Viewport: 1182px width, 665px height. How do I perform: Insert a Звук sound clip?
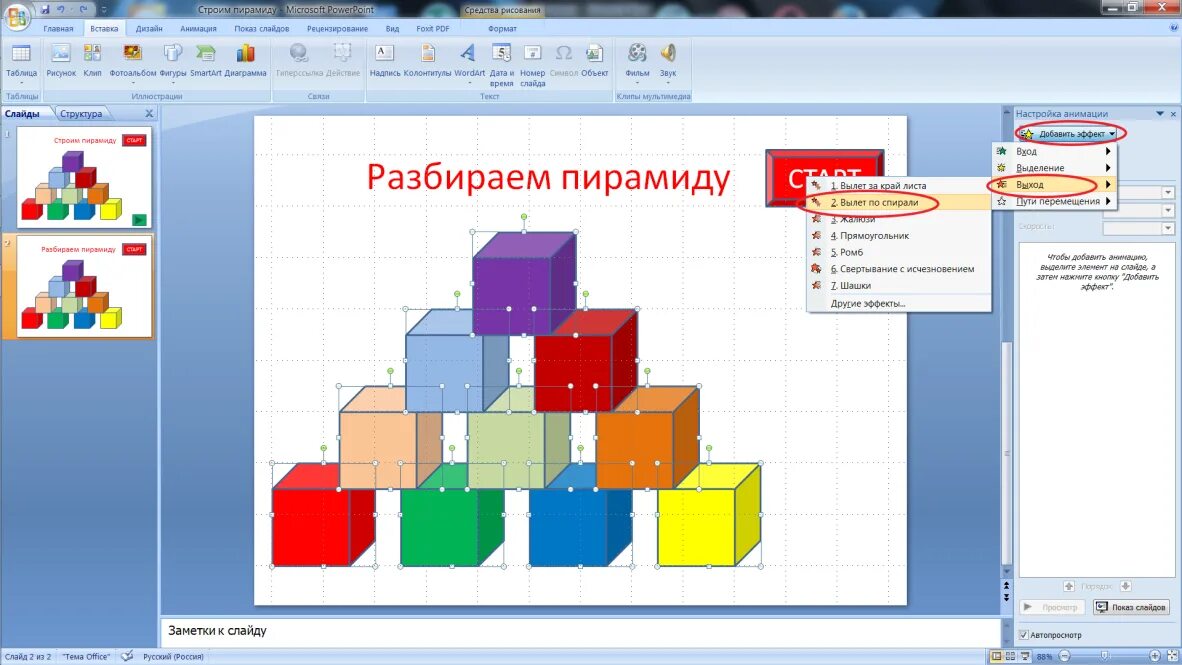668,61
